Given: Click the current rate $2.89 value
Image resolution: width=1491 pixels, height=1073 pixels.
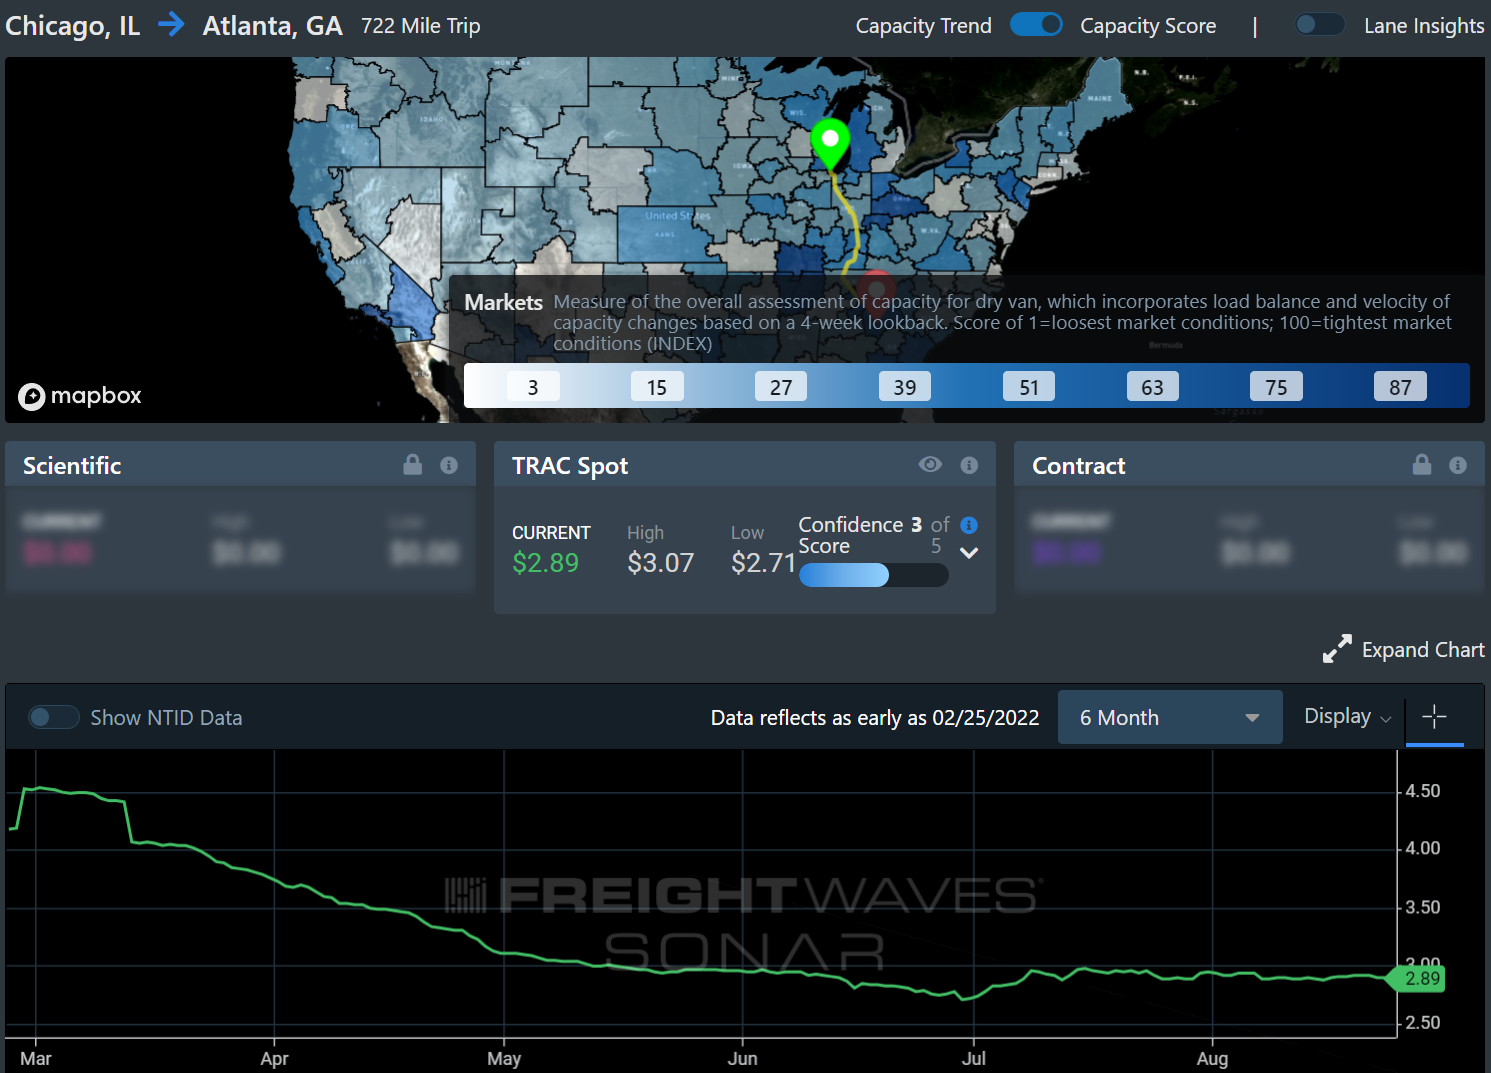Looking at the screenshot, I should pos(545,563).
